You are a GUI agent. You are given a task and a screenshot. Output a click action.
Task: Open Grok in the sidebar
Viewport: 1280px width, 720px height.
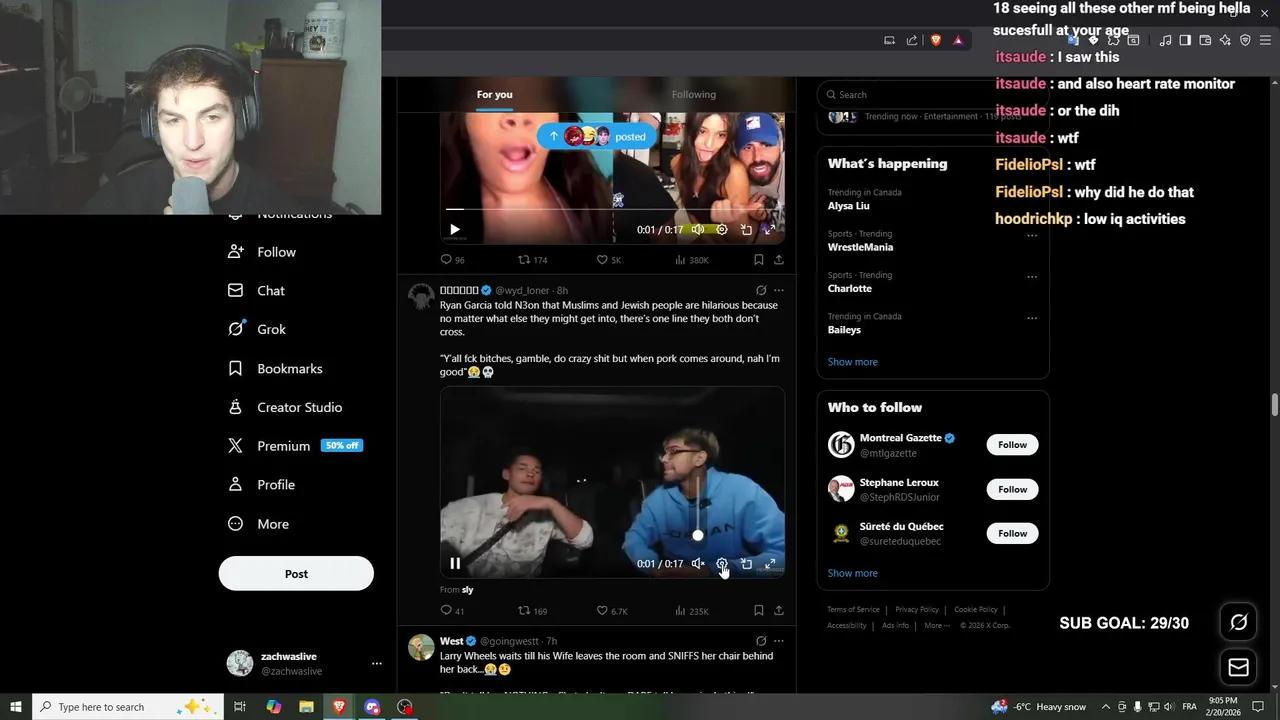258,329
